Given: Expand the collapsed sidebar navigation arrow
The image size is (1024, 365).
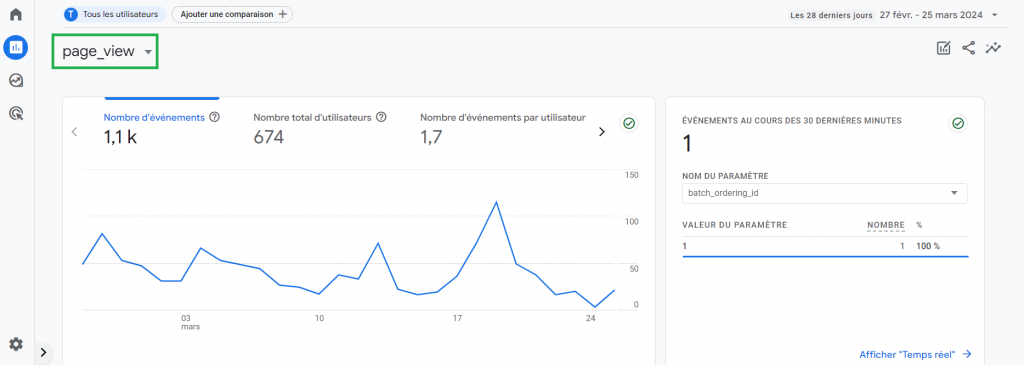Looking at the screenshot, I should (43, 353).
